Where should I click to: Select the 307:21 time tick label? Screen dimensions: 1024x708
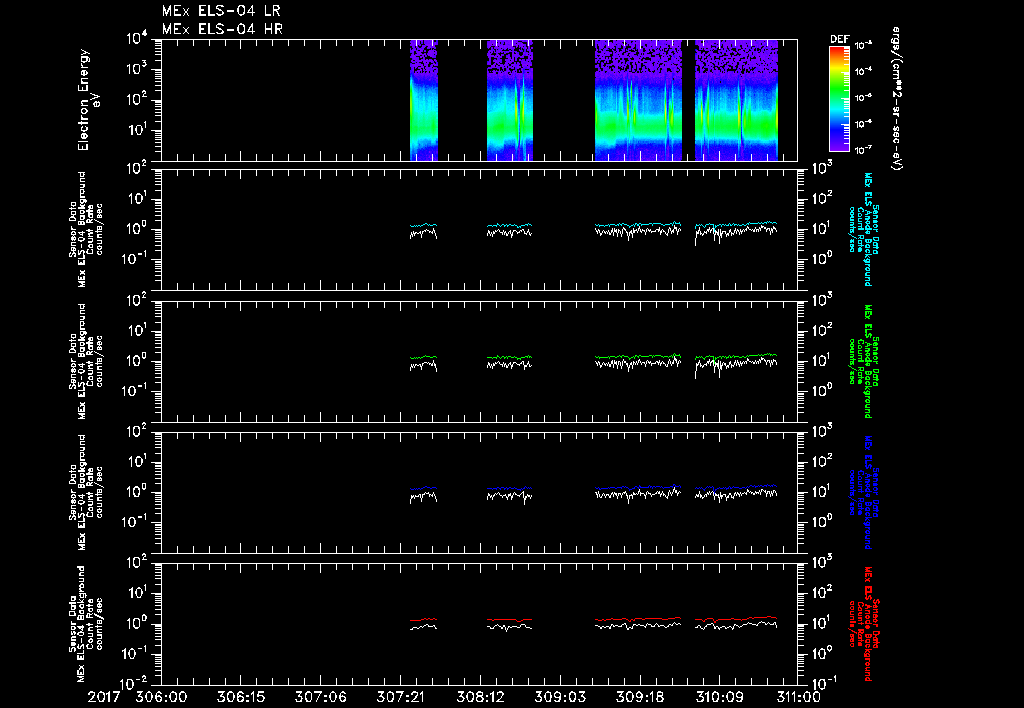tap(400, 697)
